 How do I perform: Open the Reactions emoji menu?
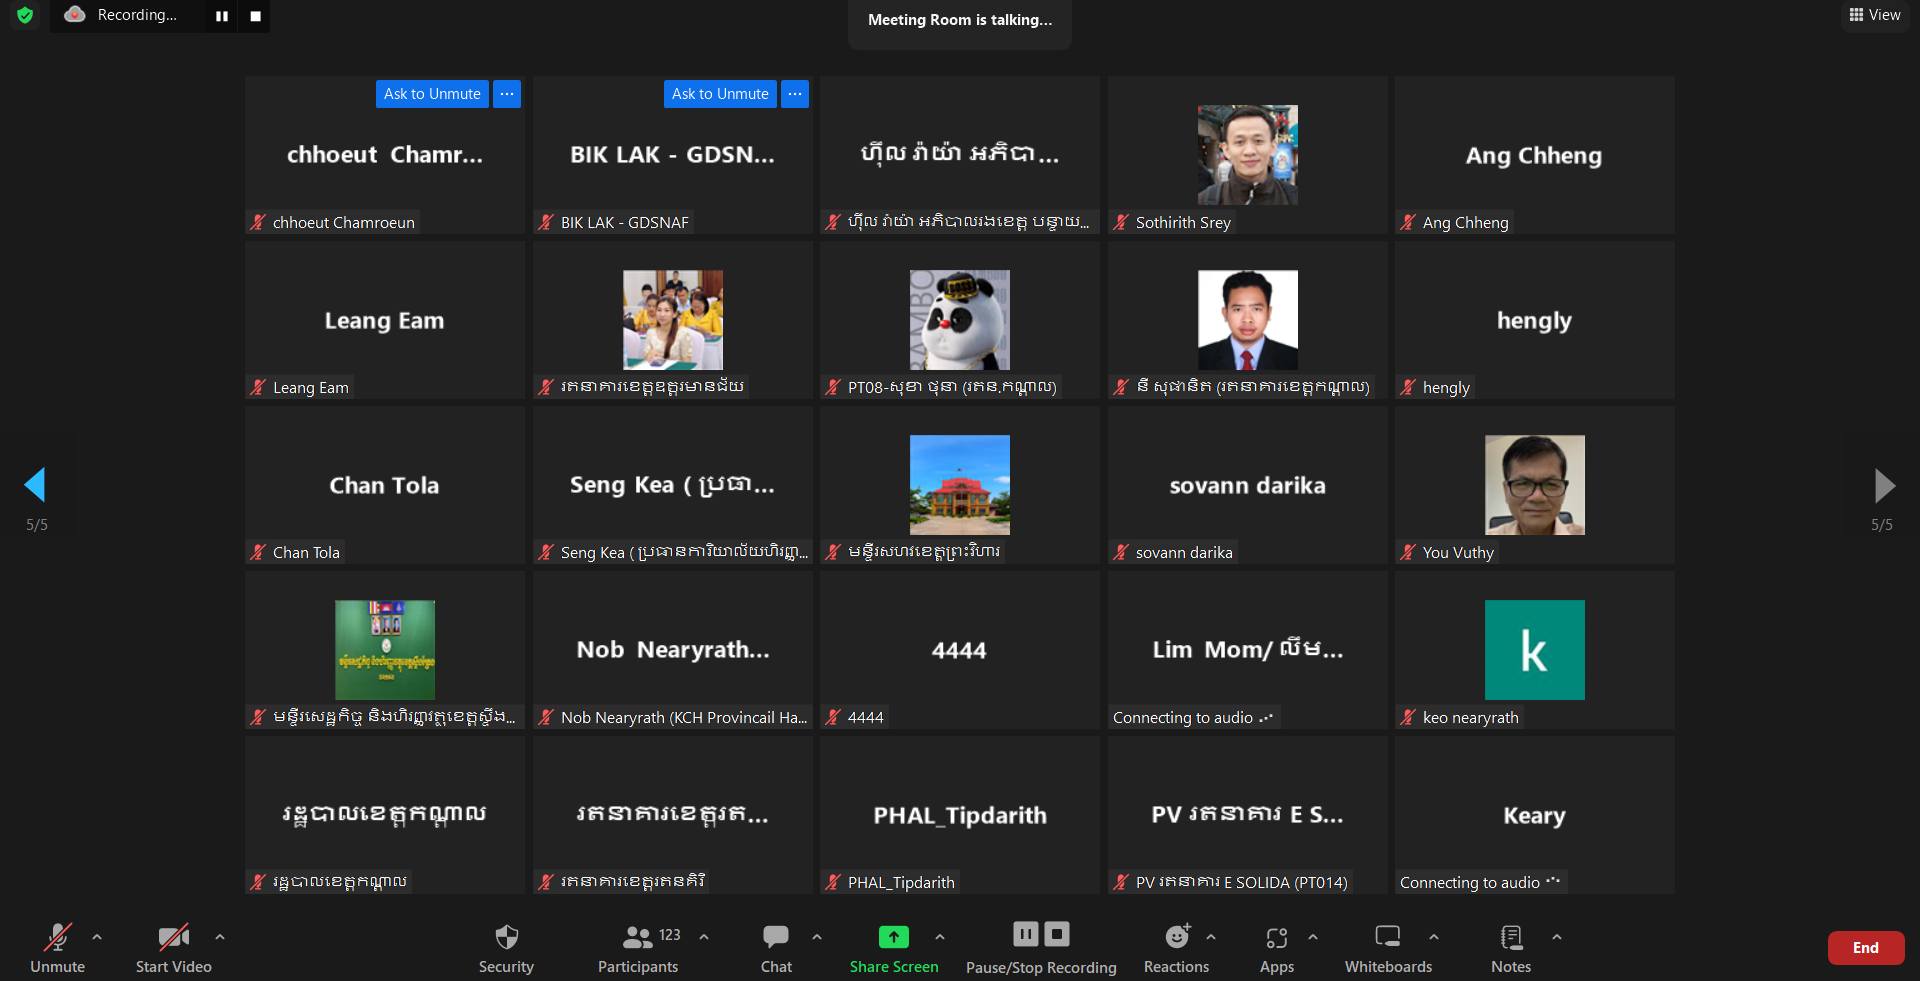click(x=1176, y=938)
